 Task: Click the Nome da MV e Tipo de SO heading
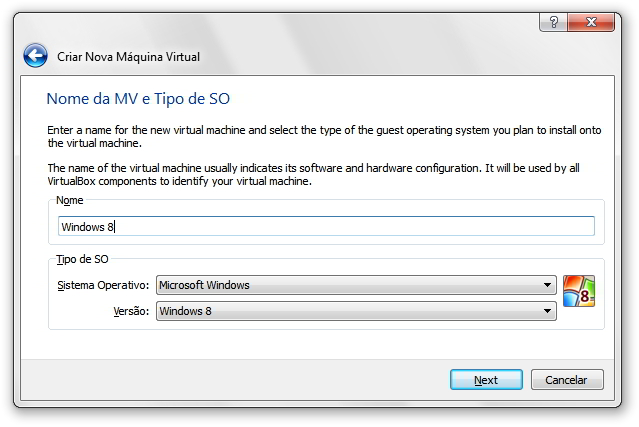(138, 99)
